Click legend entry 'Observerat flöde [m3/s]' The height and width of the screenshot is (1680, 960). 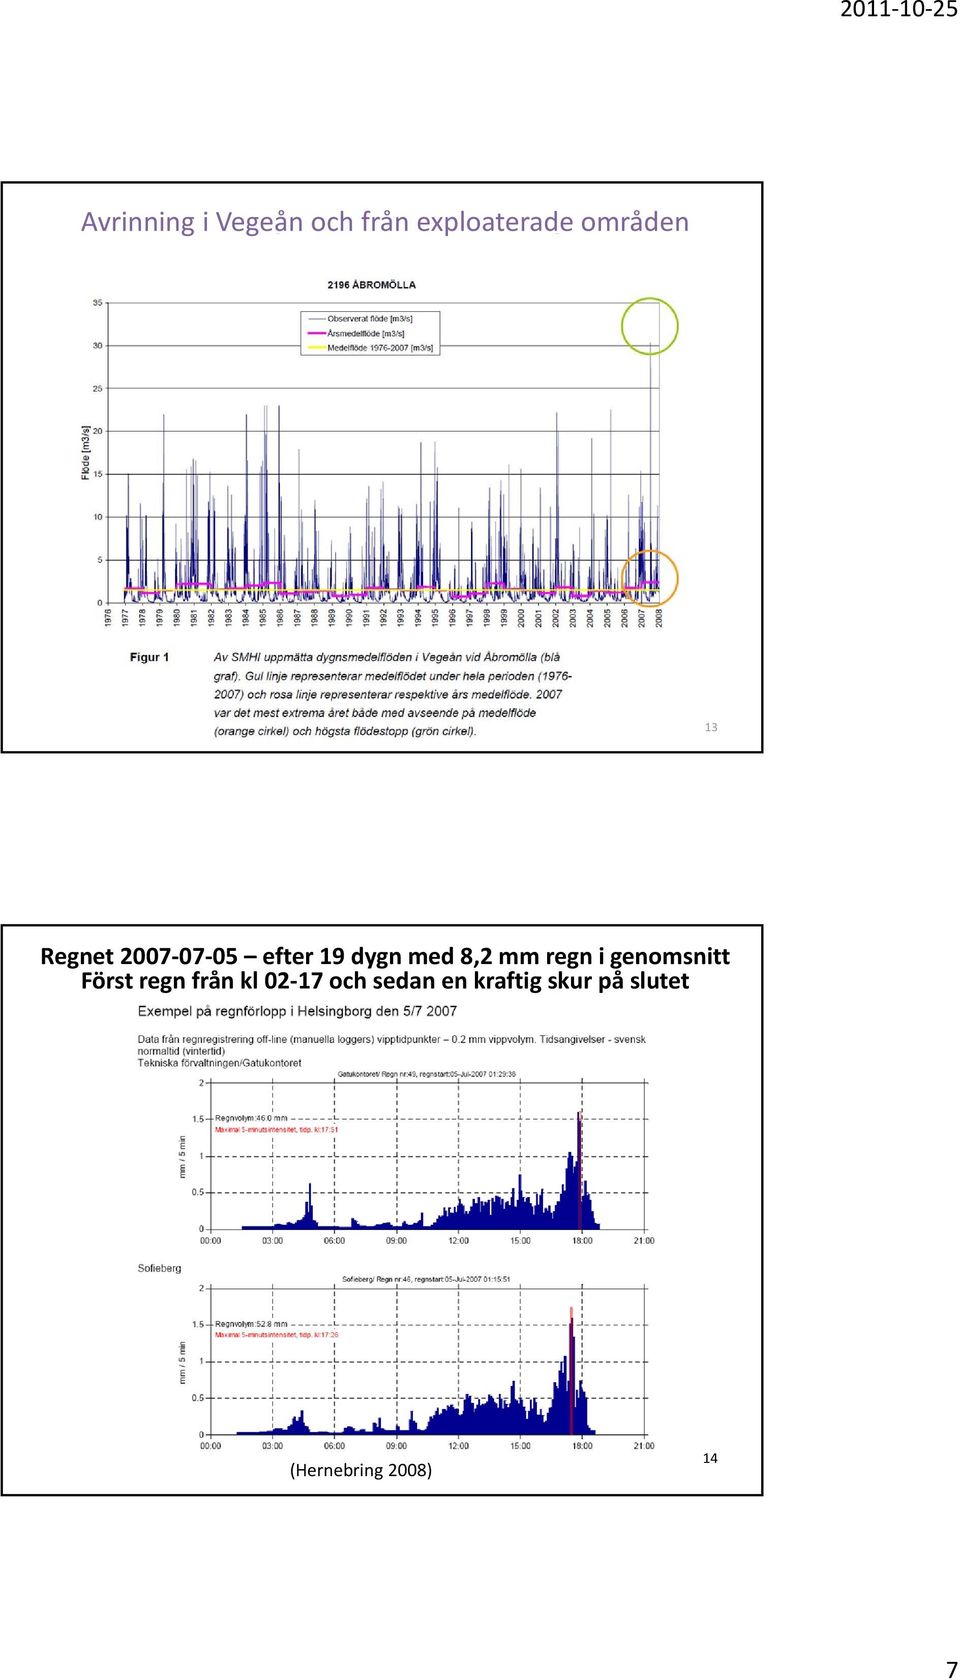(x=369, y=319)
